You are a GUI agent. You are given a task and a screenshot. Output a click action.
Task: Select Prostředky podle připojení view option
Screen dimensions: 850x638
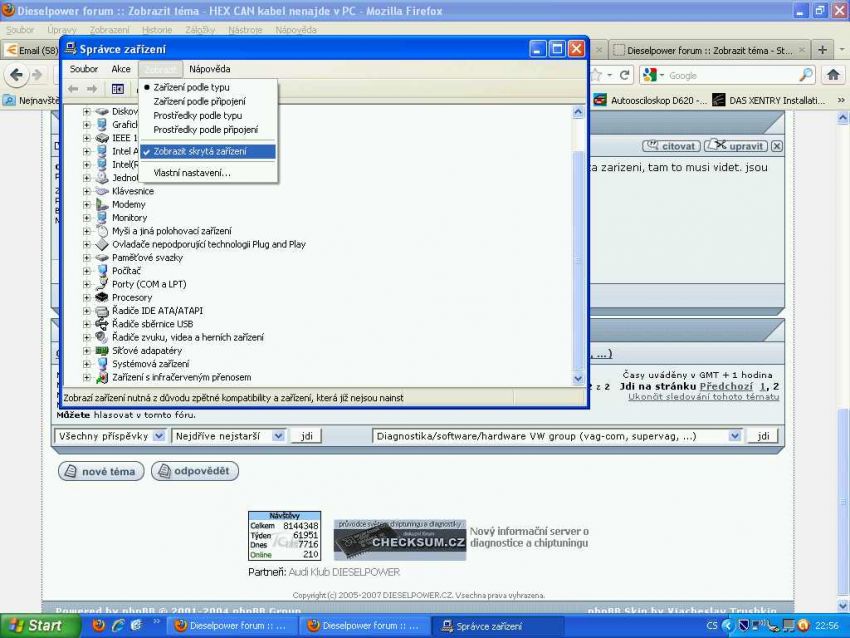pos(205,130)
